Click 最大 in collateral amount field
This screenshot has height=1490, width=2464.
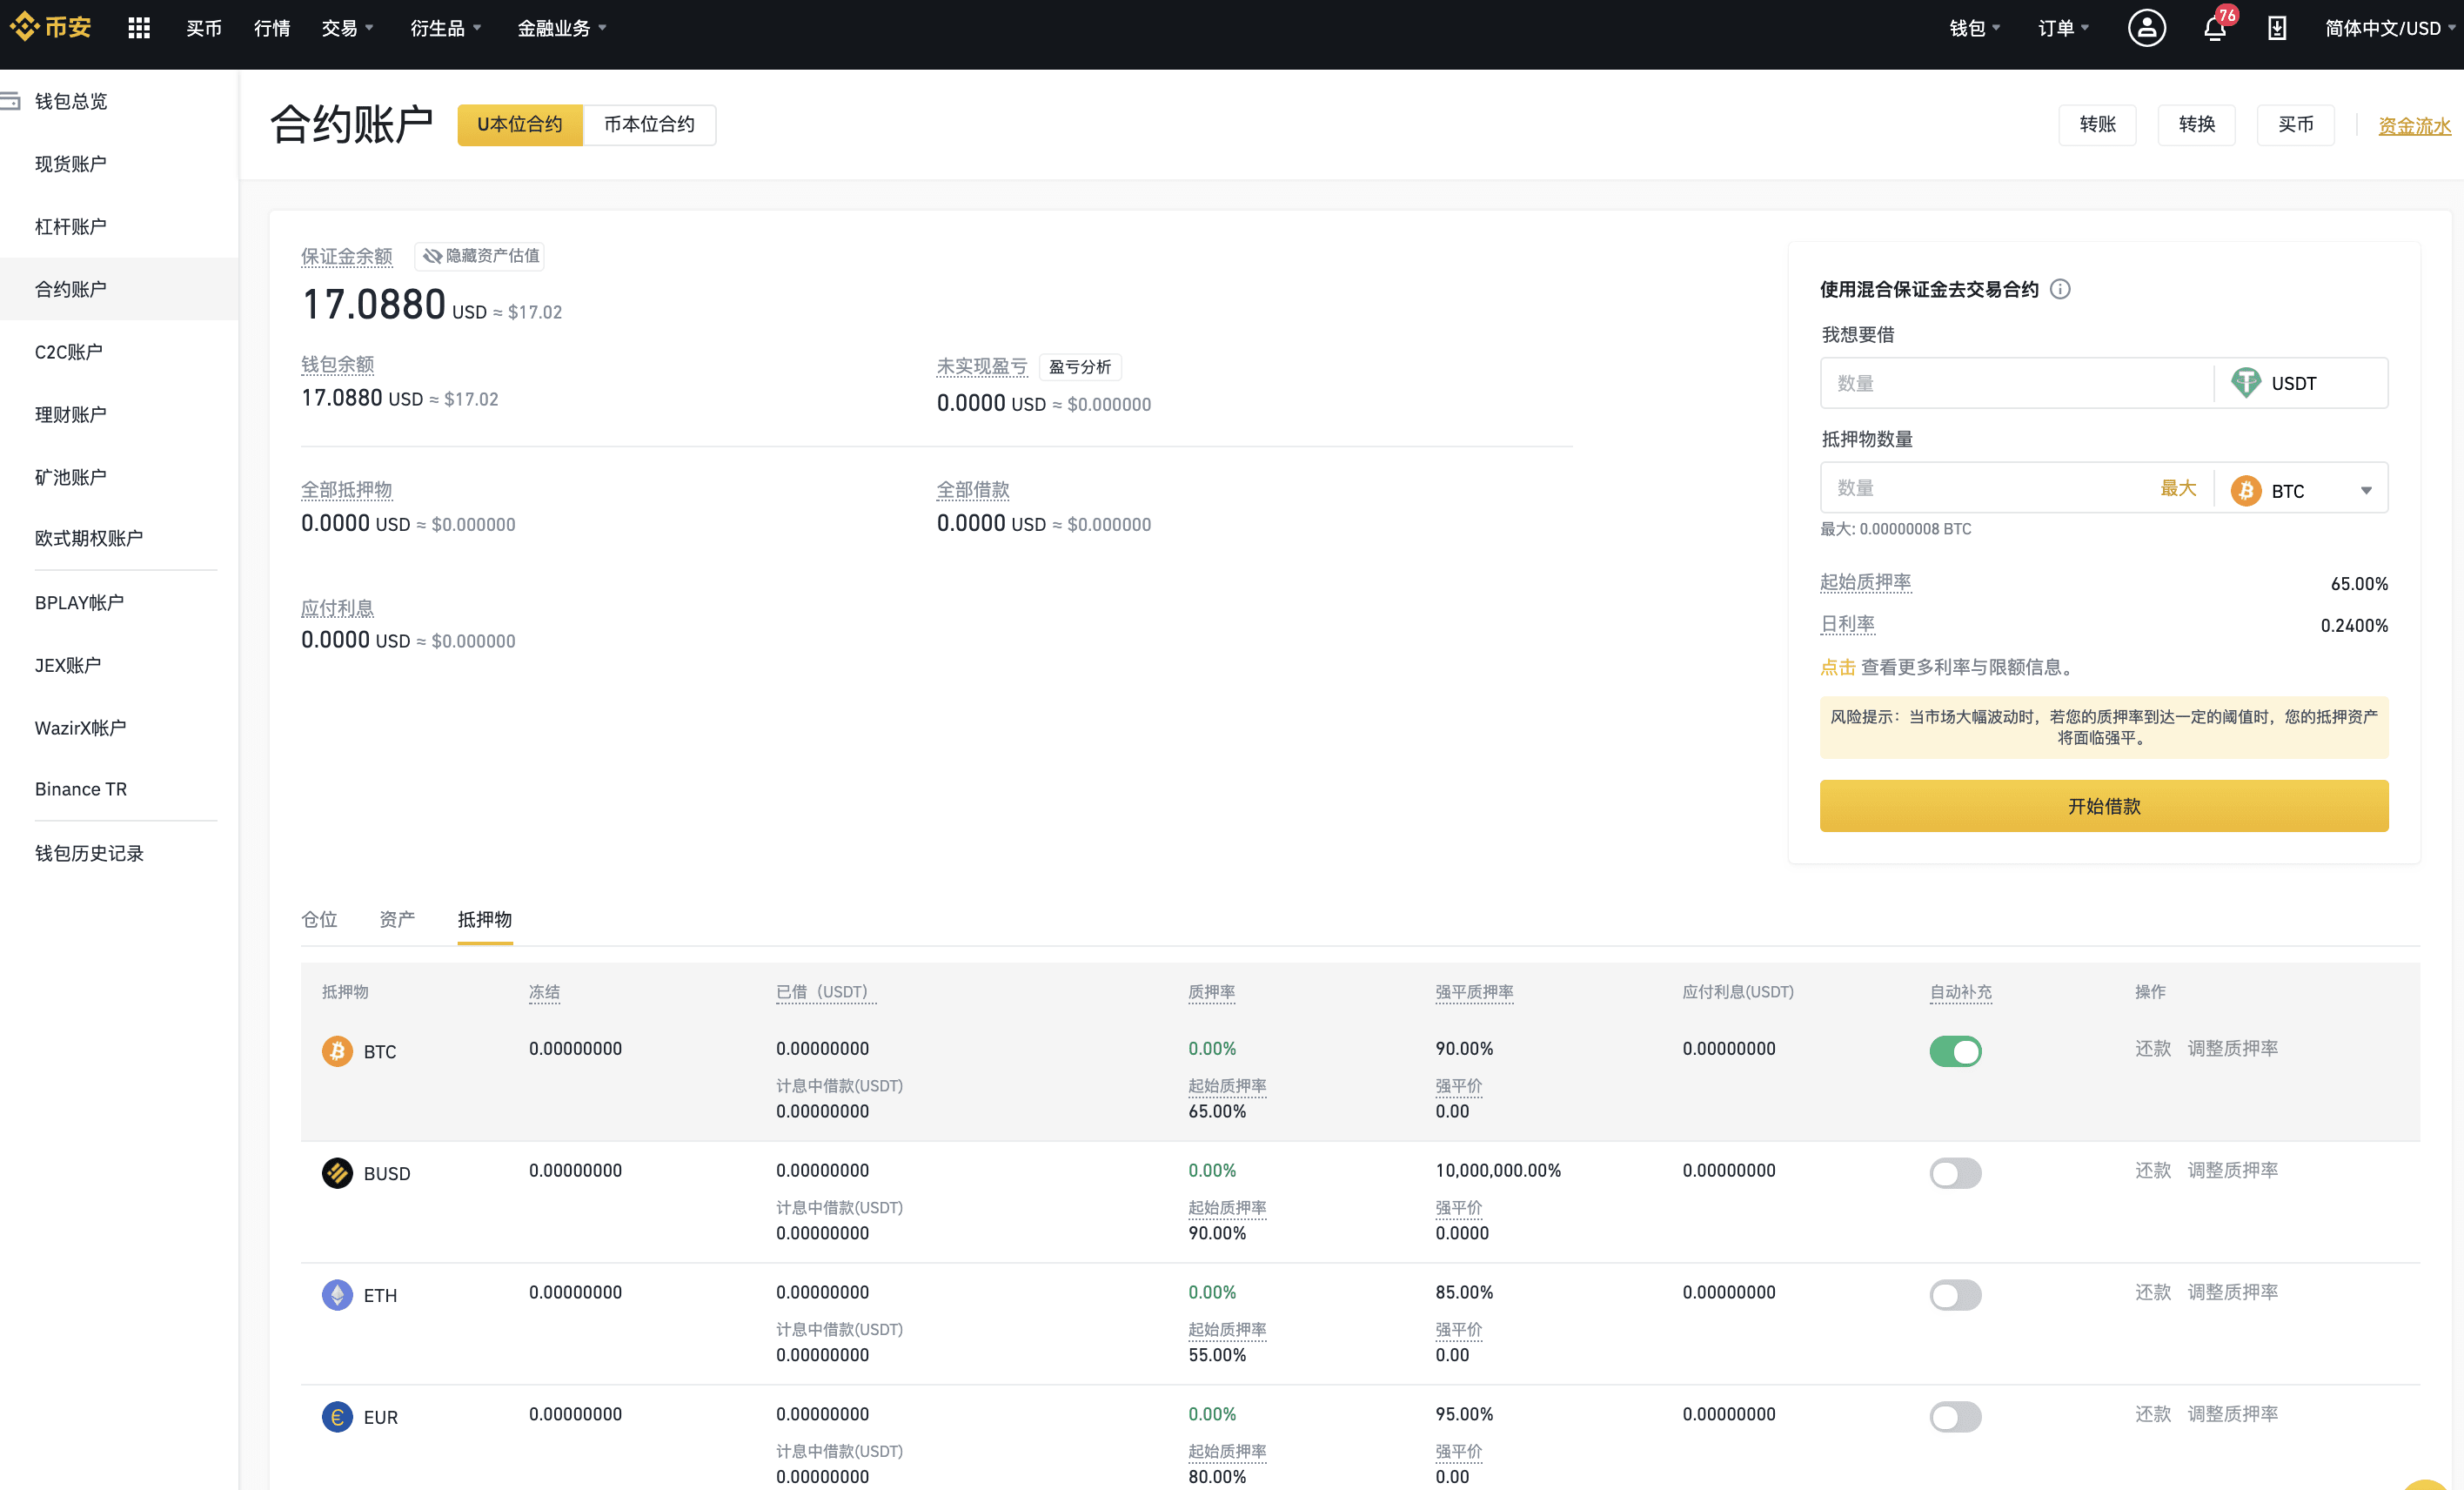(2178, 488)
